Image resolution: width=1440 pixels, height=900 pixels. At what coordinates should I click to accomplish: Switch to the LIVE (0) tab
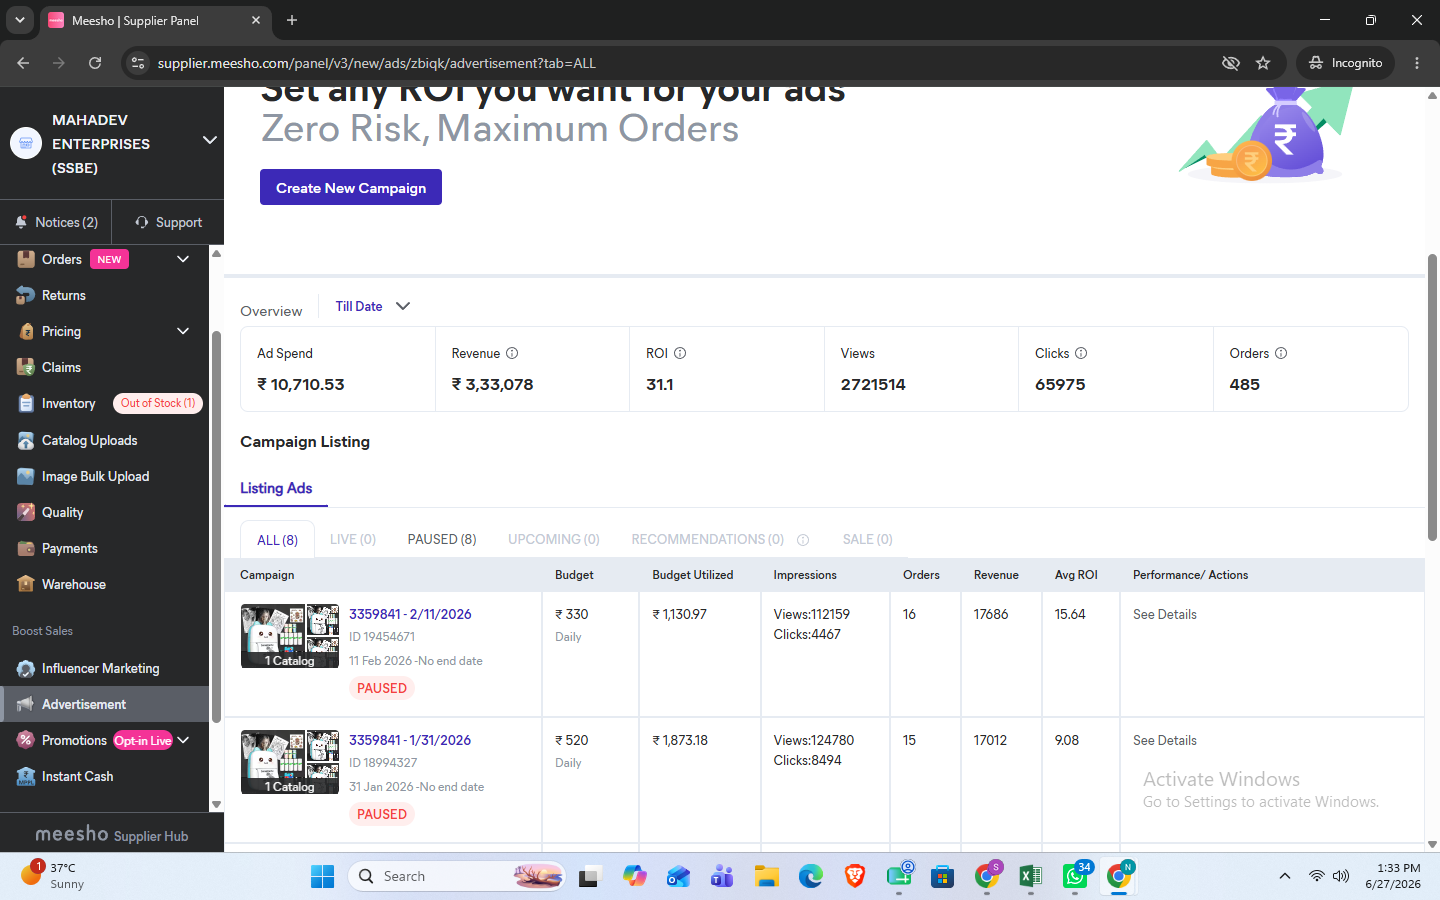(353, 539)
